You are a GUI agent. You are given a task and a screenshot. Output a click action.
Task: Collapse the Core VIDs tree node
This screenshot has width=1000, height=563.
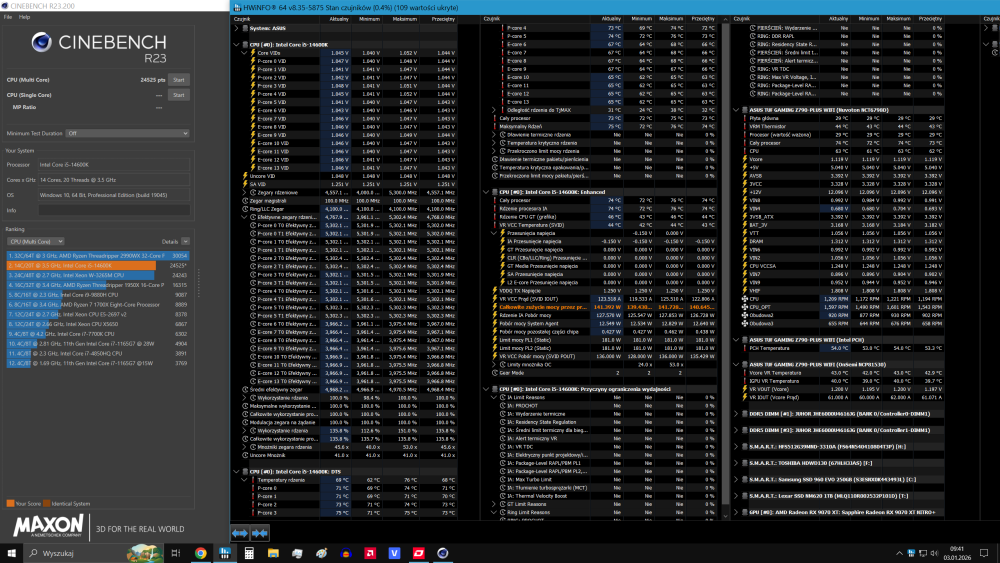tap(246, 52)
